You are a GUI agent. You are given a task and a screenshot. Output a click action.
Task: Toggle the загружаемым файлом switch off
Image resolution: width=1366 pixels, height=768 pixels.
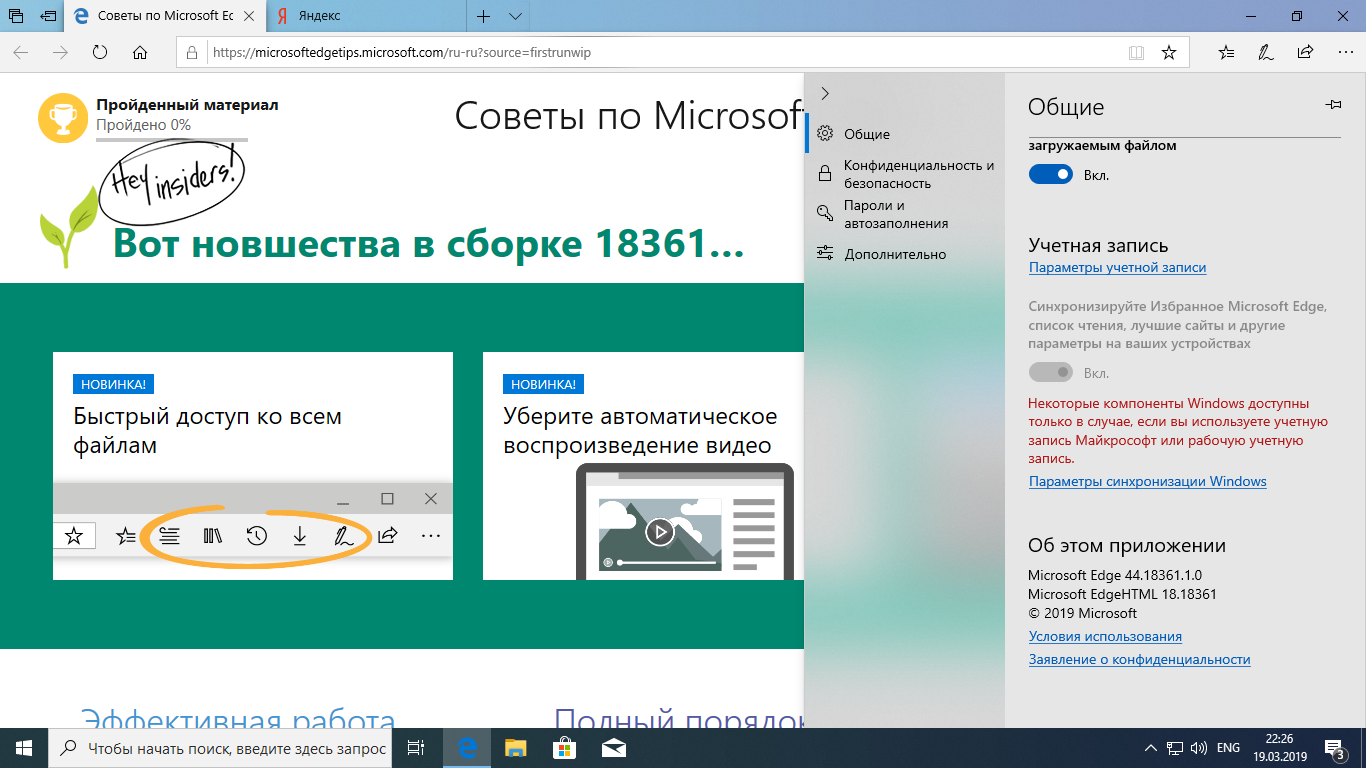[x=1050, y=175]
